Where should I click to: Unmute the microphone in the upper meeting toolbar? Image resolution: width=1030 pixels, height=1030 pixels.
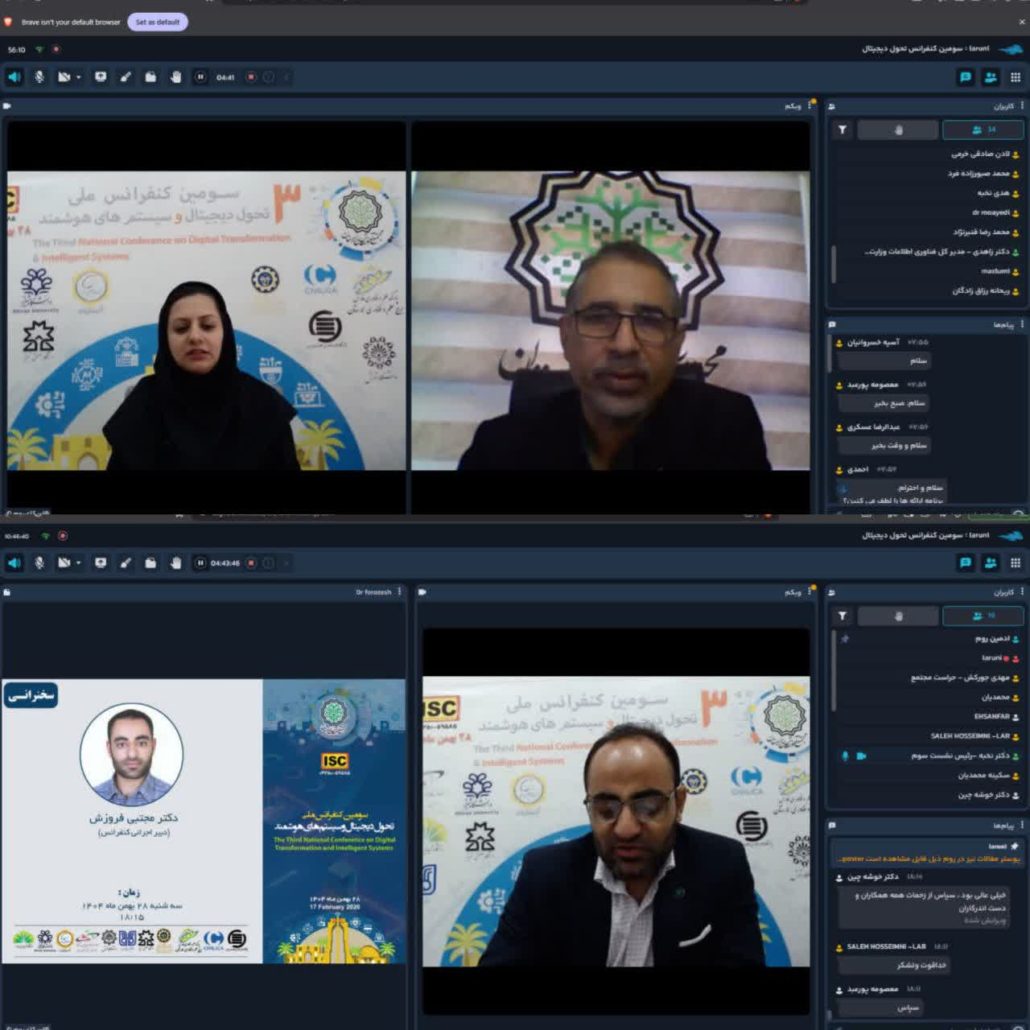click(40, 77)
